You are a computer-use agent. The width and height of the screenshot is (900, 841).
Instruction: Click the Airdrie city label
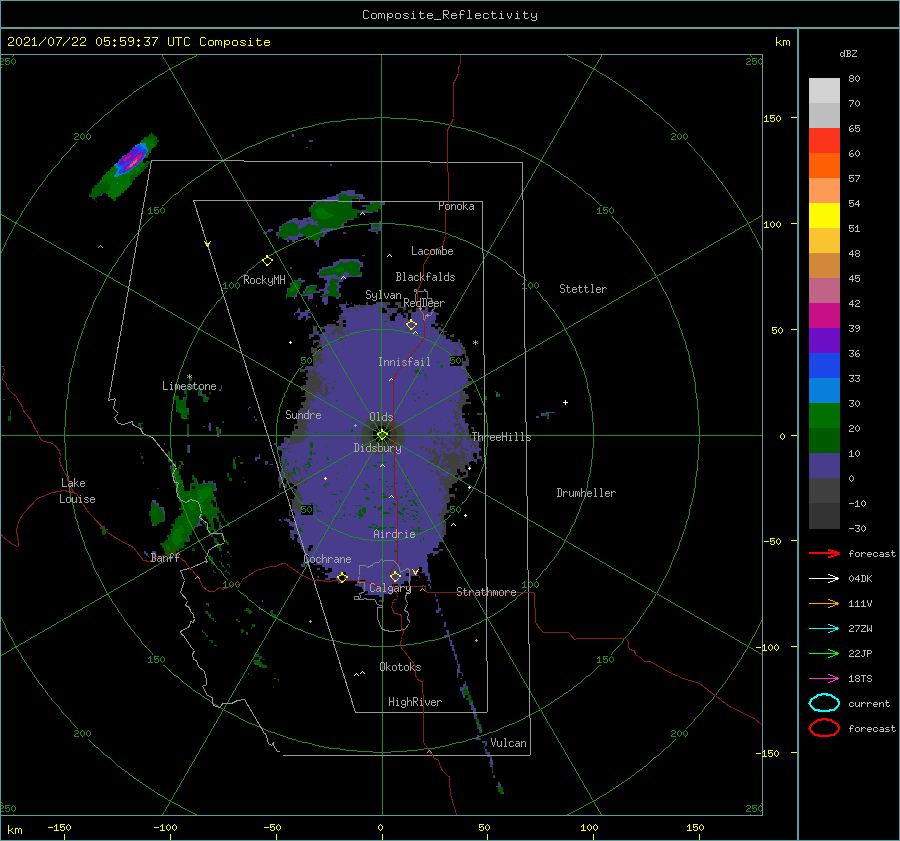pos(394,534)
